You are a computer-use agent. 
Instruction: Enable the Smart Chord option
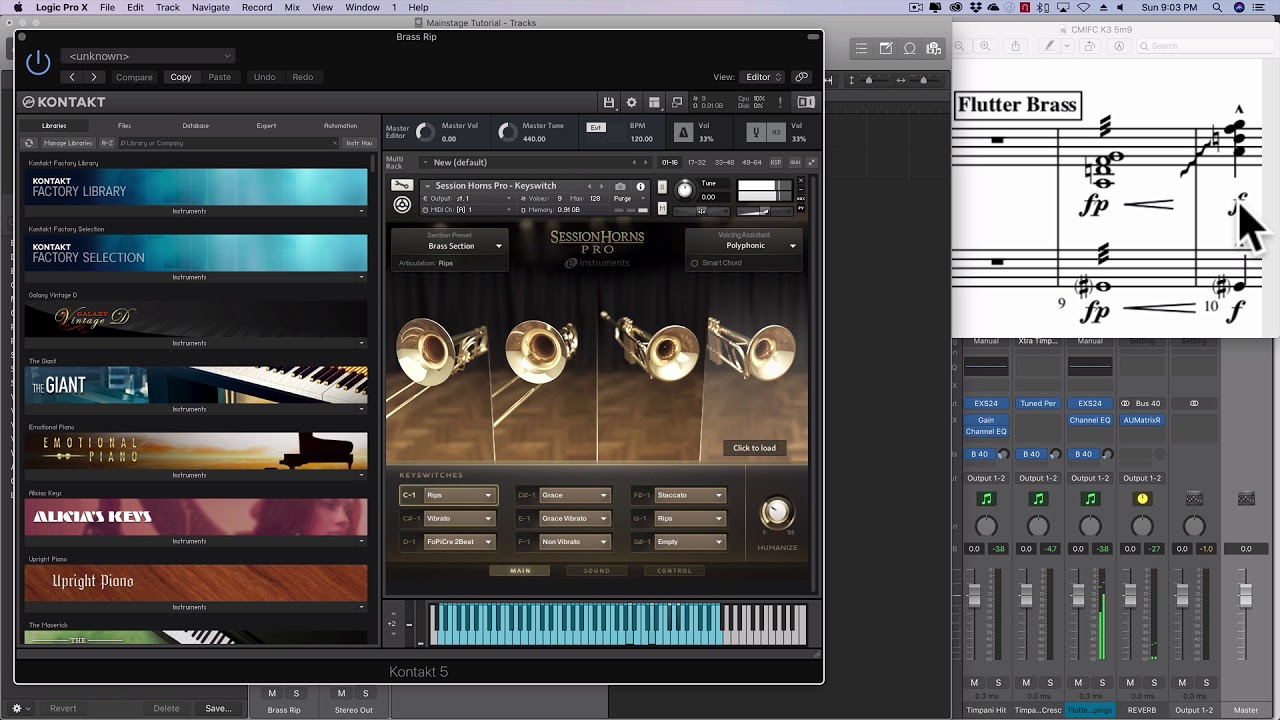[x=694, y=263]
